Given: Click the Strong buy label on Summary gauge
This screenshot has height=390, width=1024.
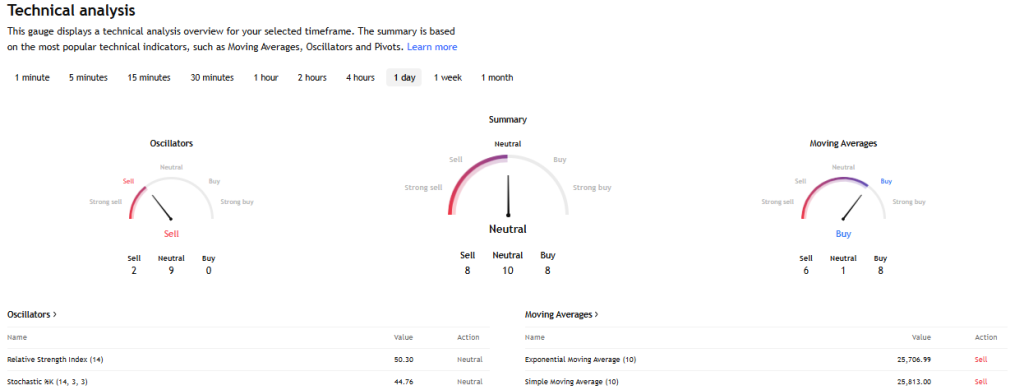Looking at the screenshot, I should [x=592, y=188].
